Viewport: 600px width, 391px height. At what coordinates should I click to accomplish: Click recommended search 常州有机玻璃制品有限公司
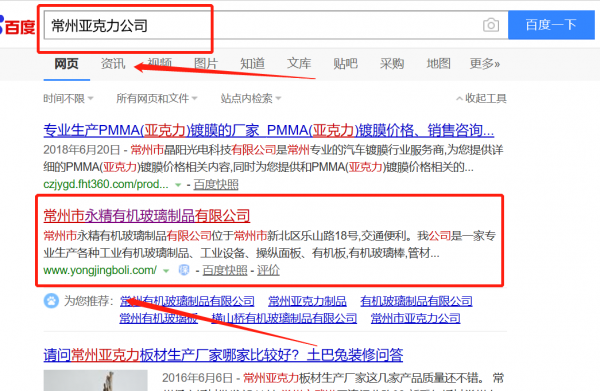pyautogui.click(x=187, y=301)
